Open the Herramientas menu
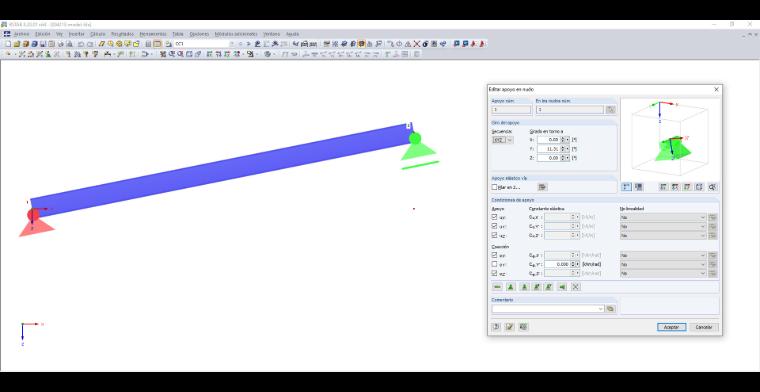This screenshot has height=392, width=760. 153,34
